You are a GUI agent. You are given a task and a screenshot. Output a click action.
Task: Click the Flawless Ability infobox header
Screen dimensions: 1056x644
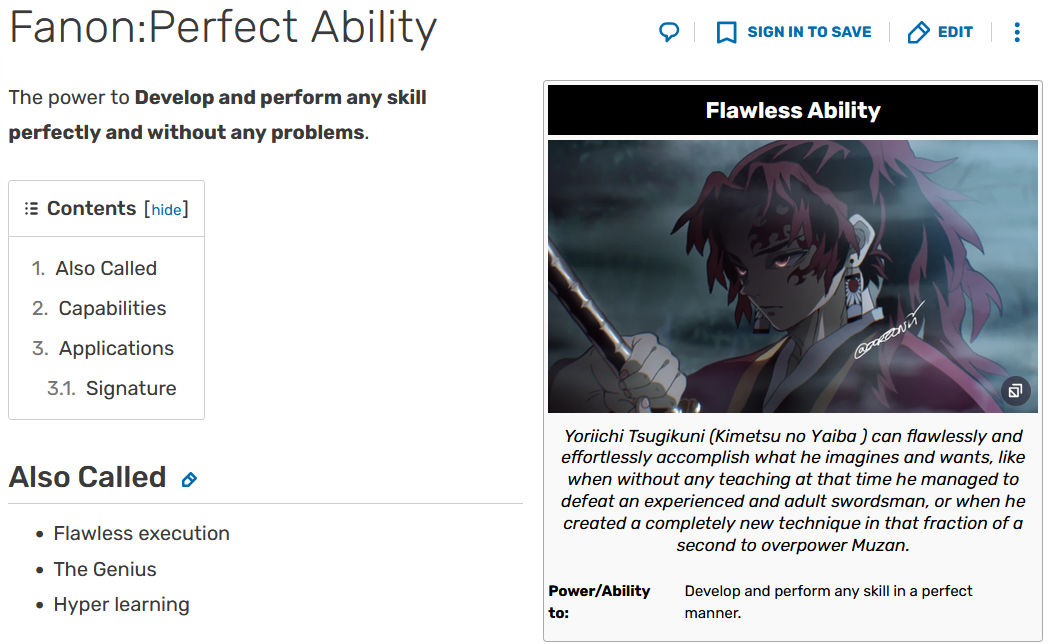click(793, 110)
